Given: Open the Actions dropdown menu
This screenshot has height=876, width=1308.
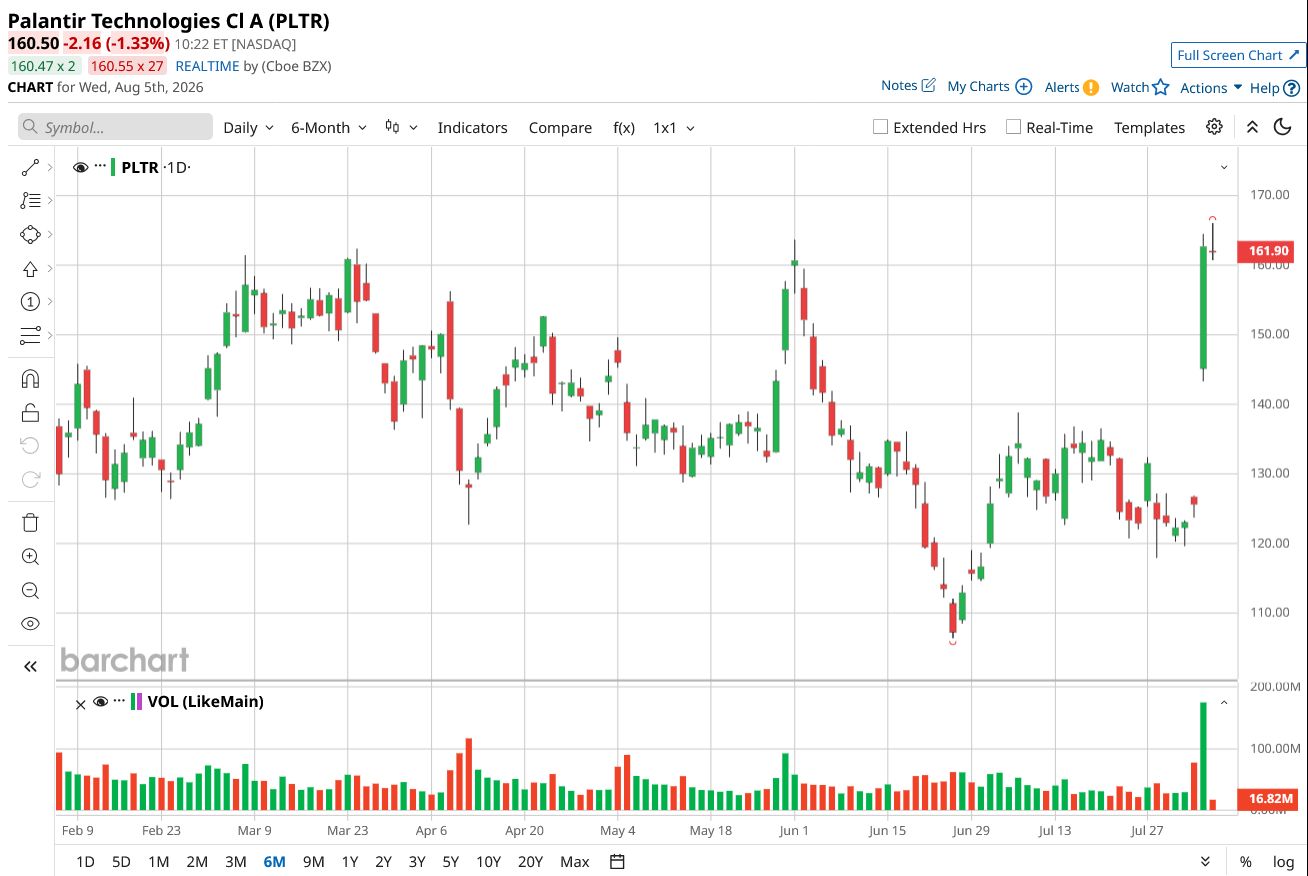Looking at the screenshot, I should tap(1211, 87).
